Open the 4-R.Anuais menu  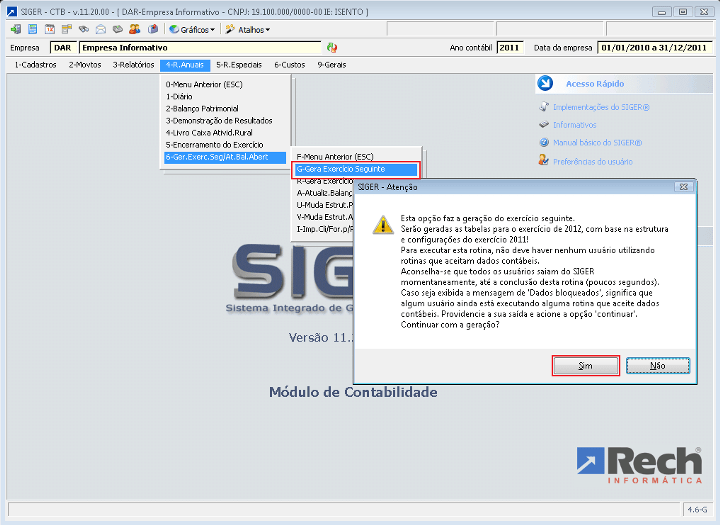(x=185, y=65)
